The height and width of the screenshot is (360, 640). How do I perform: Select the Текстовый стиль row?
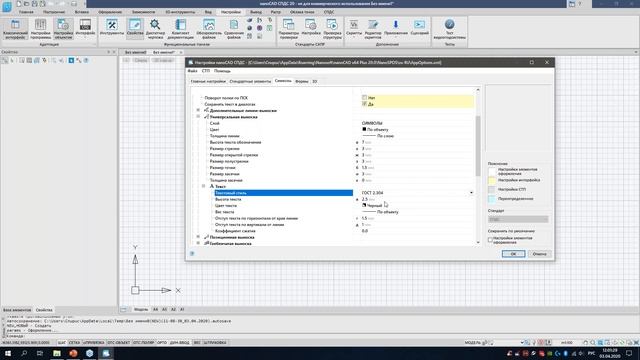coord(284,193)
